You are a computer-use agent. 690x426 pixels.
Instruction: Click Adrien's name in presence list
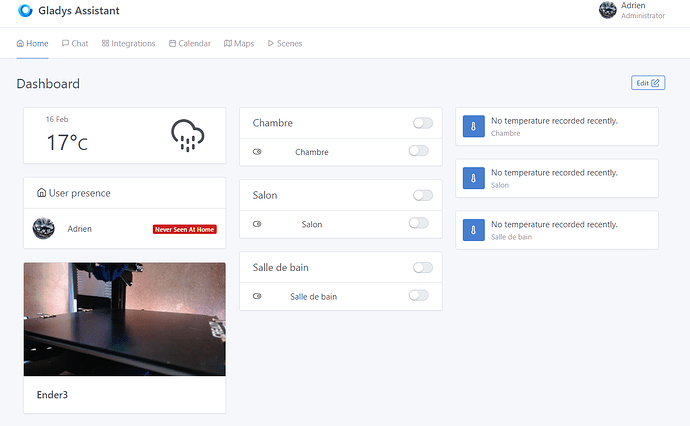[80, 229]
